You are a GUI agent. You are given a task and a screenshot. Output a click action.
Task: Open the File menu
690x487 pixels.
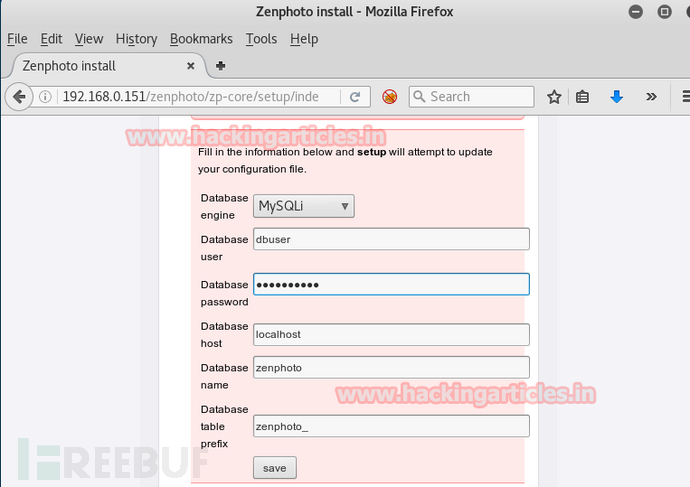click(17, 39)
